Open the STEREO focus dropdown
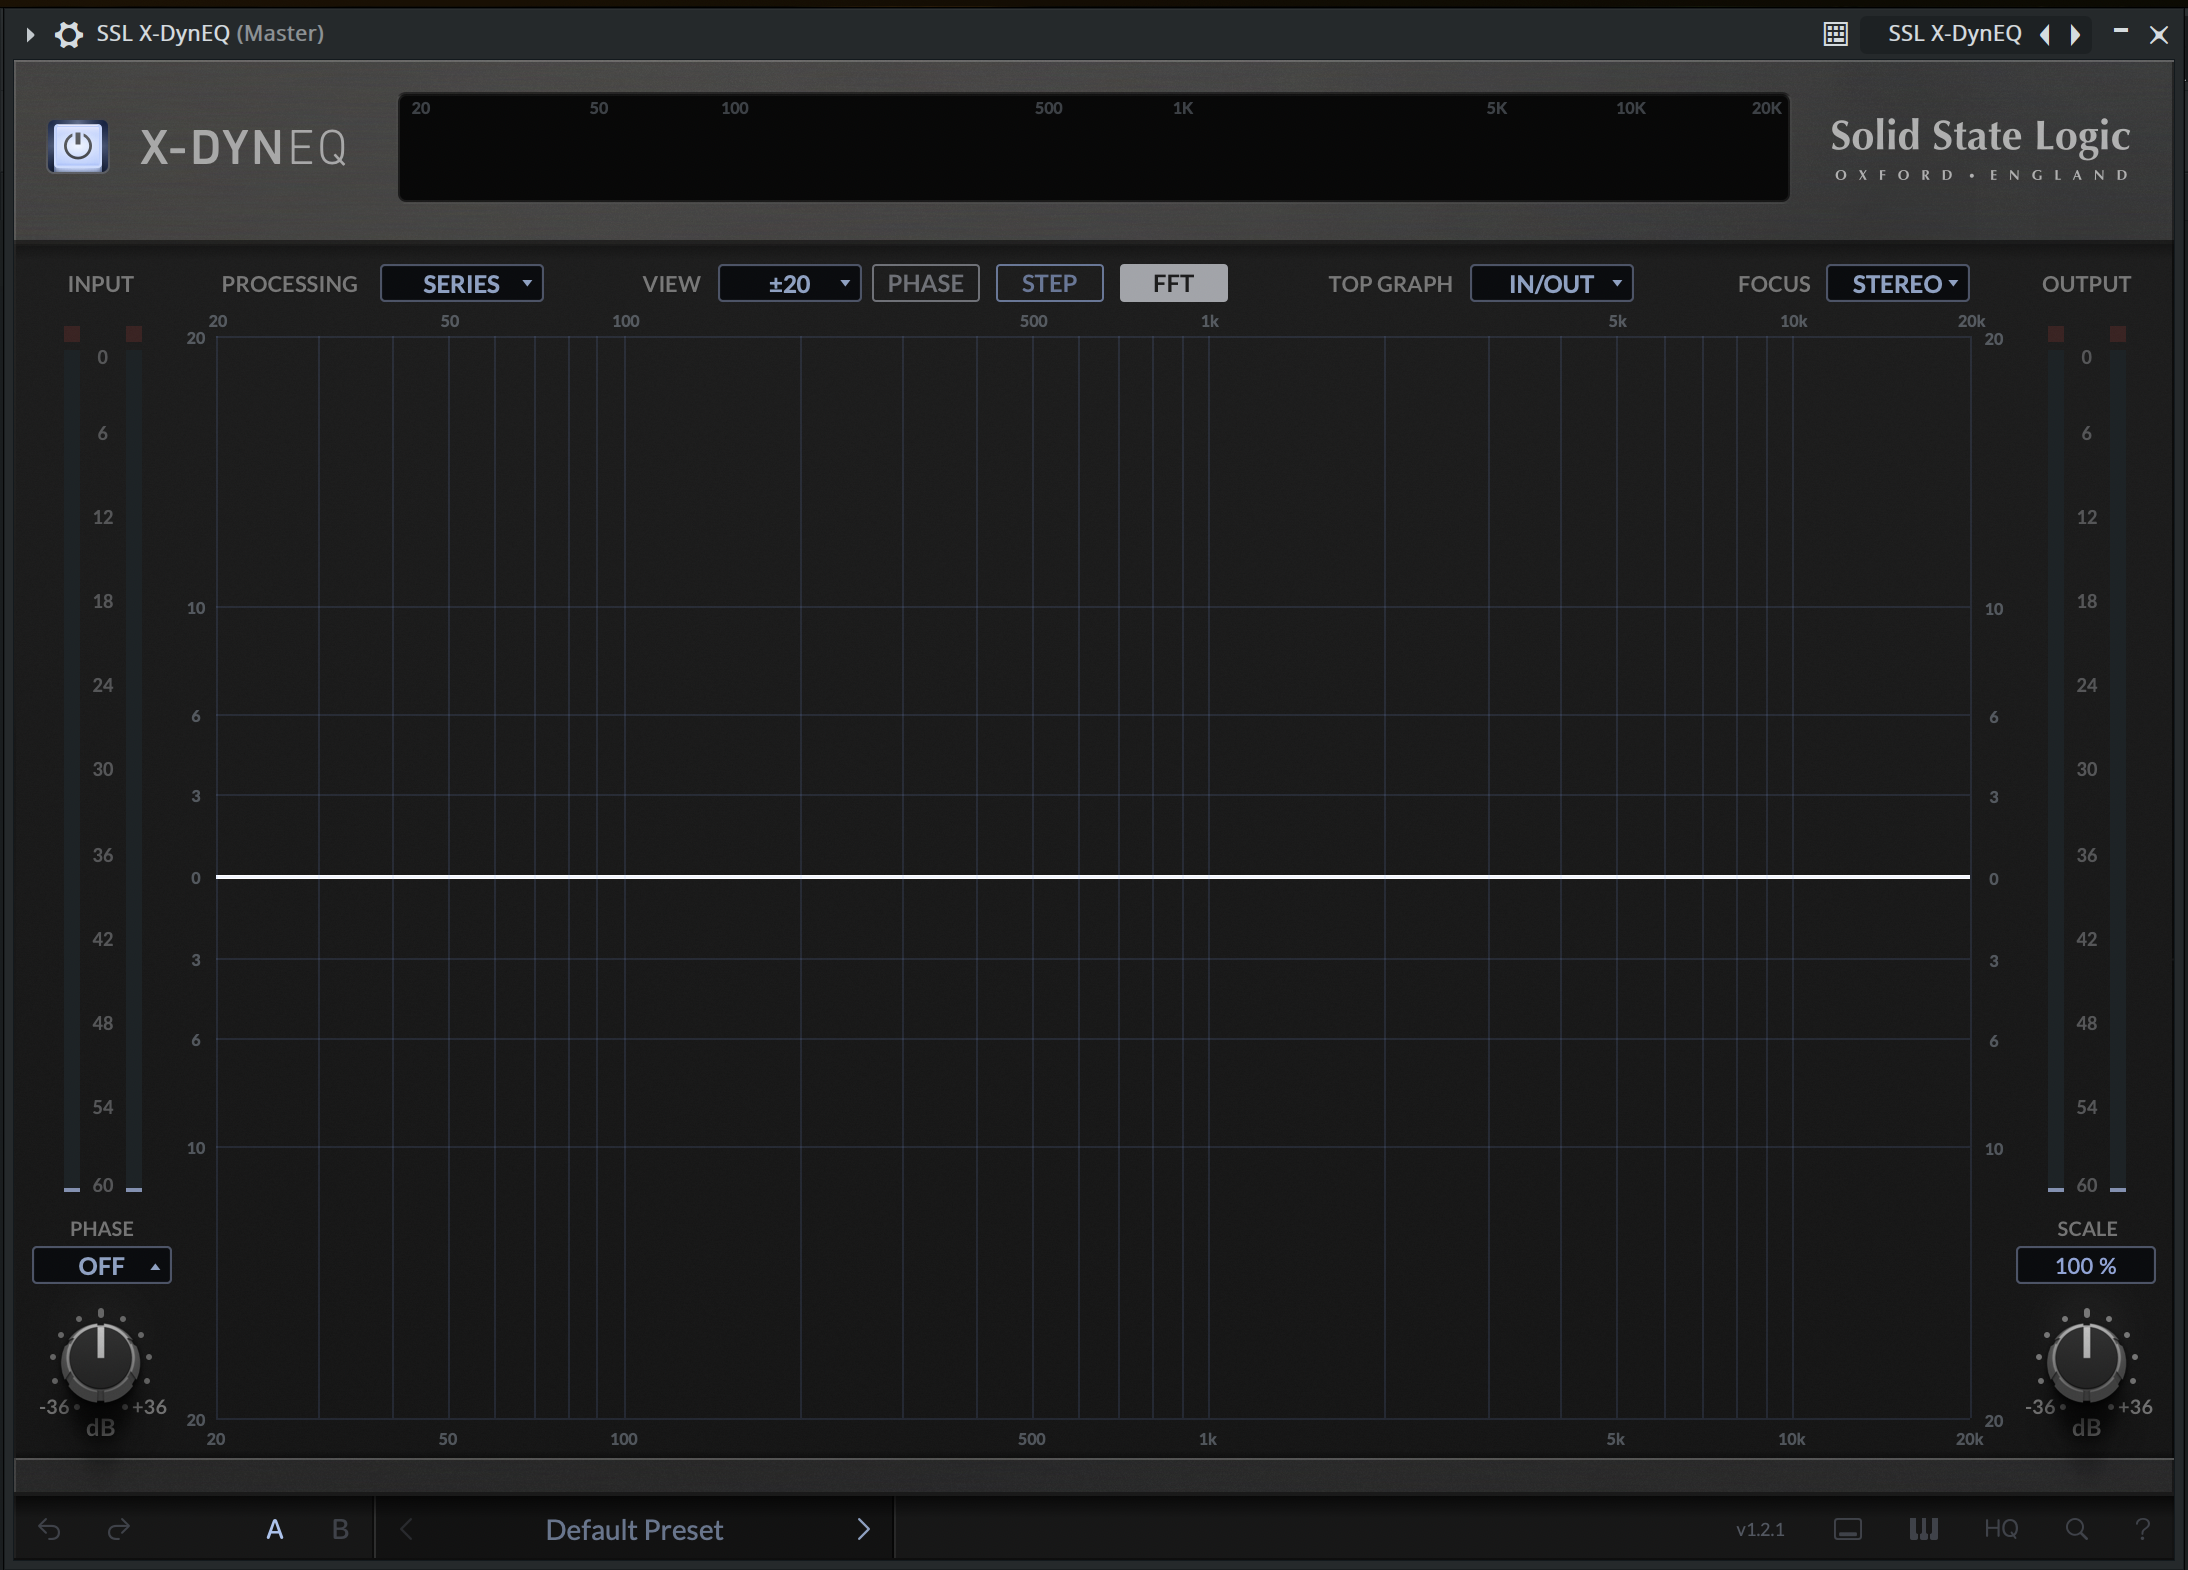2188x1570 pixels. (1895, 283)
